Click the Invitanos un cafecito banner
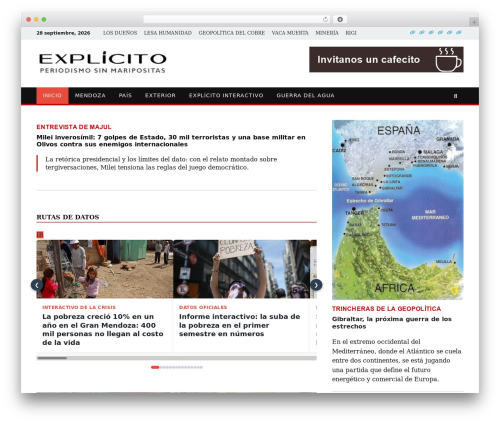Viewport: 500px width, 423px height. (x=386, y=60)
